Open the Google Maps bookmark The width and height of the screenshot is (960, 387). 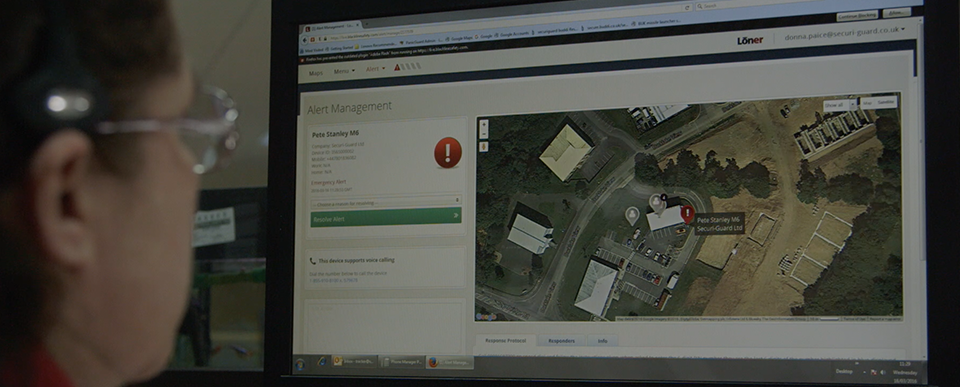(x=459, y=38)
